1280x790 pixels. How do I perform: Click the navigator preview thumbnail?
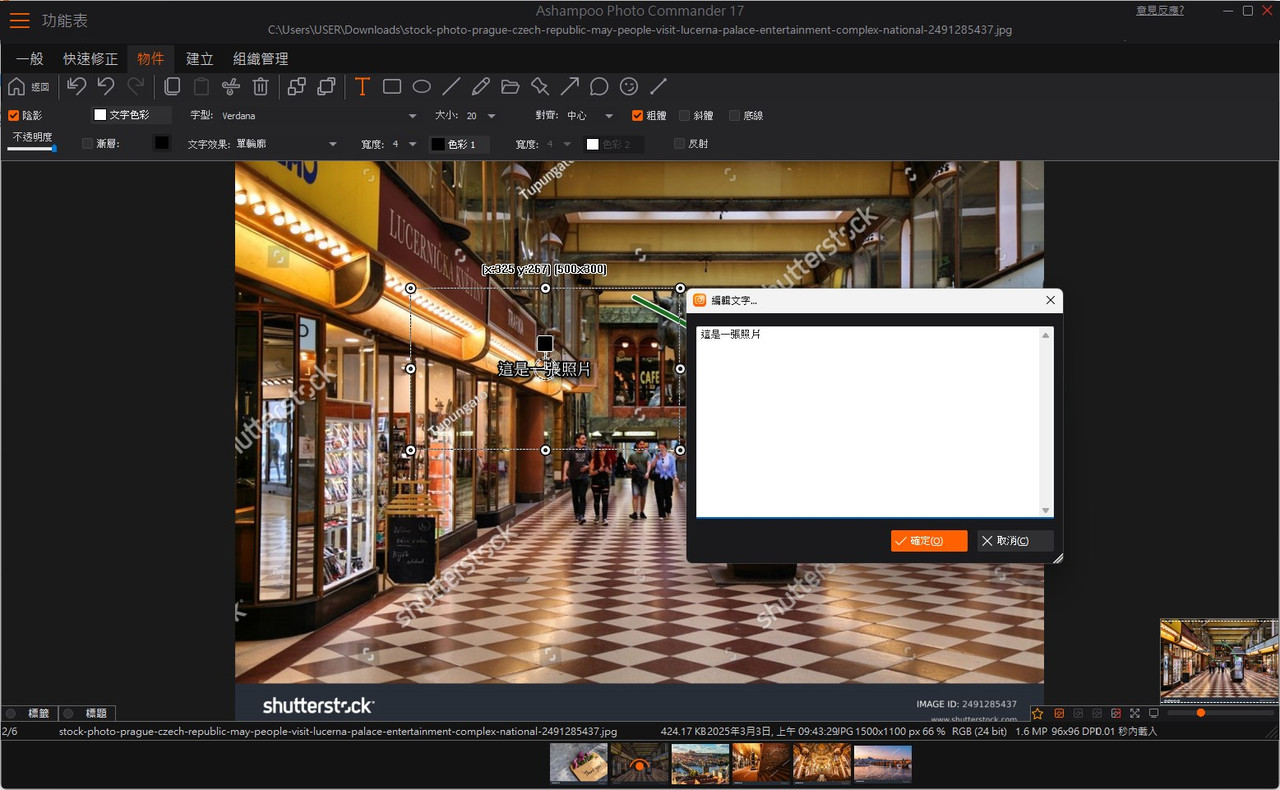(1219, 660)
